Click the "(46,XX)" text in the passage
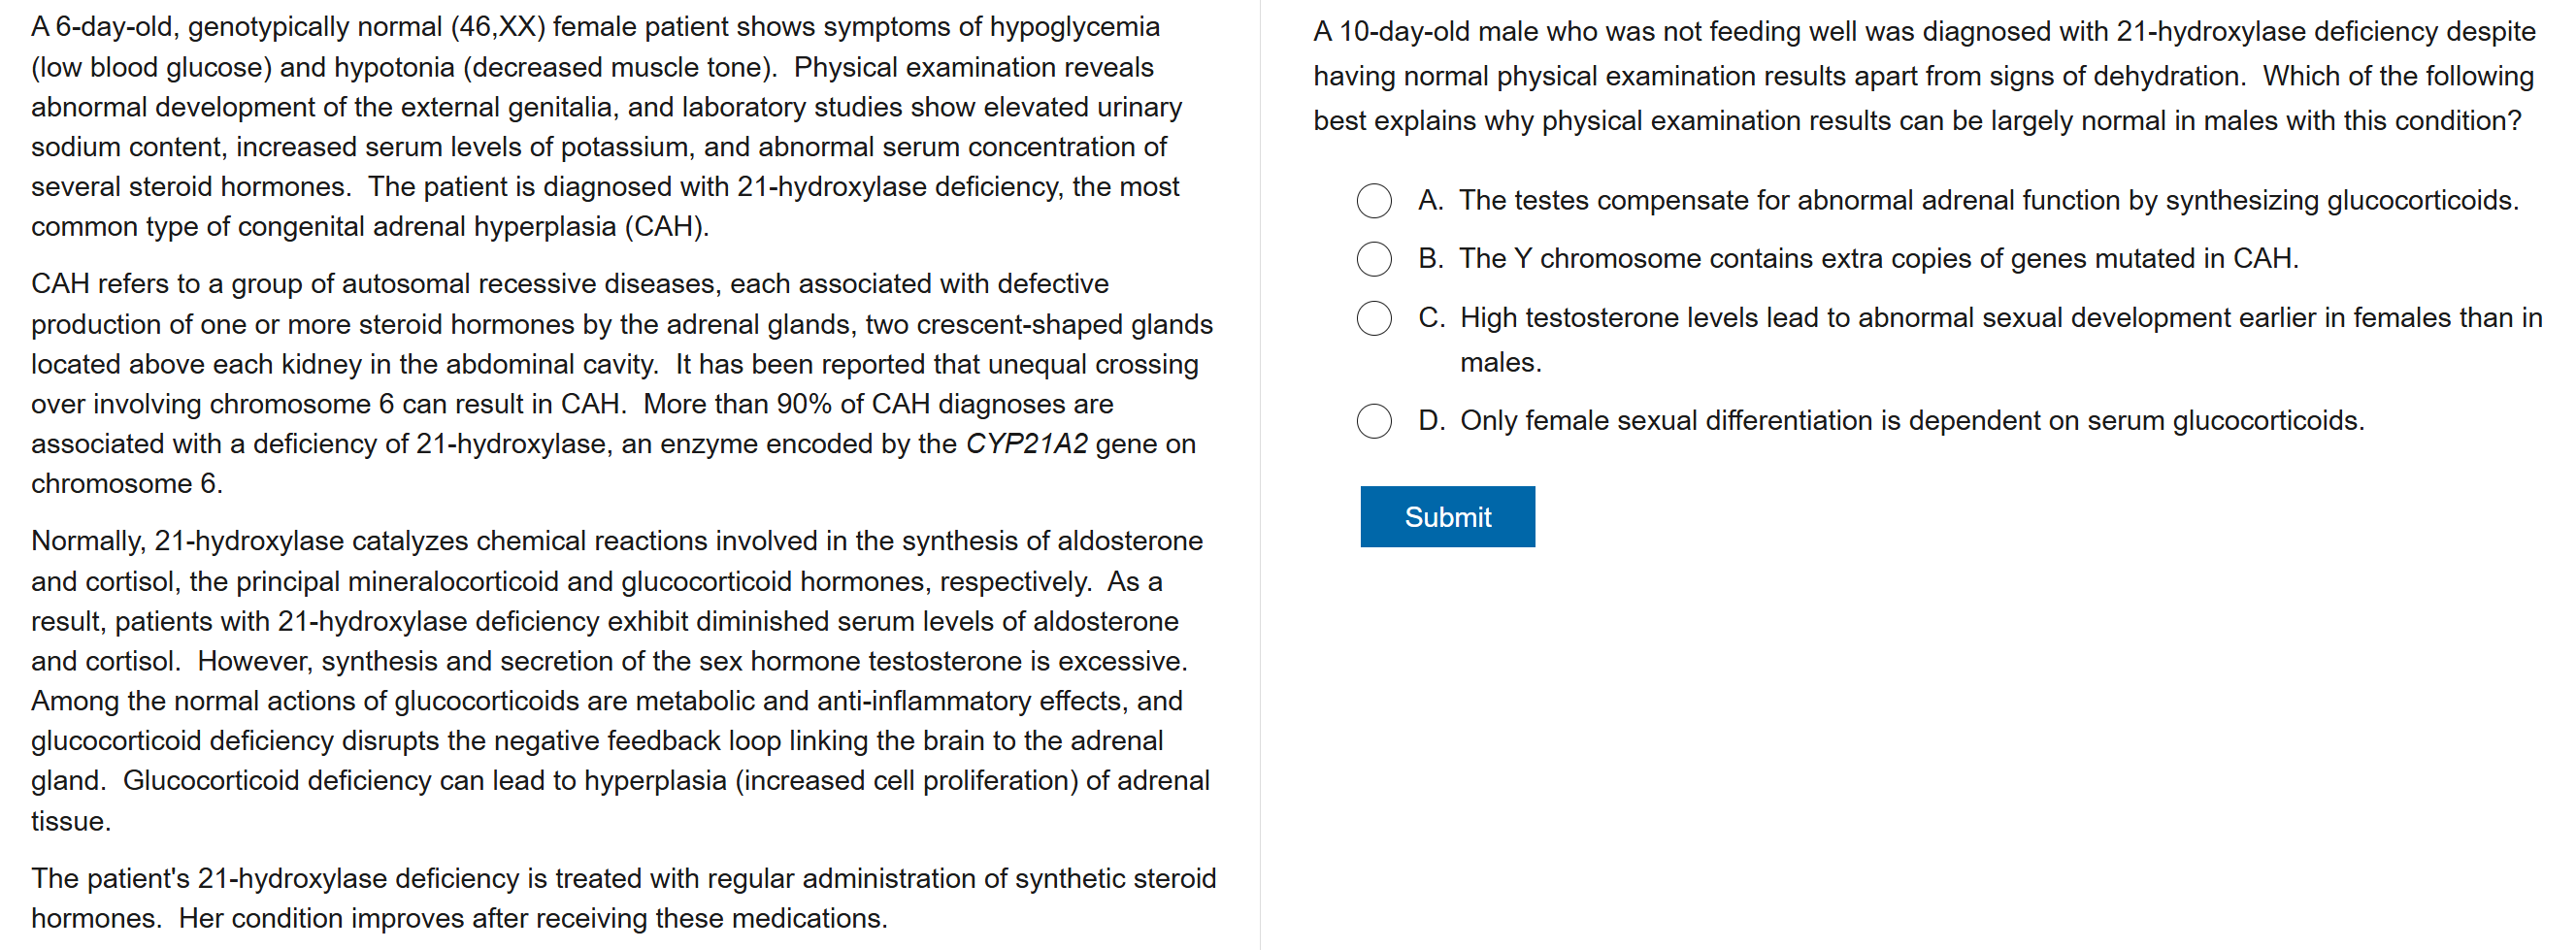 [498, 27]
